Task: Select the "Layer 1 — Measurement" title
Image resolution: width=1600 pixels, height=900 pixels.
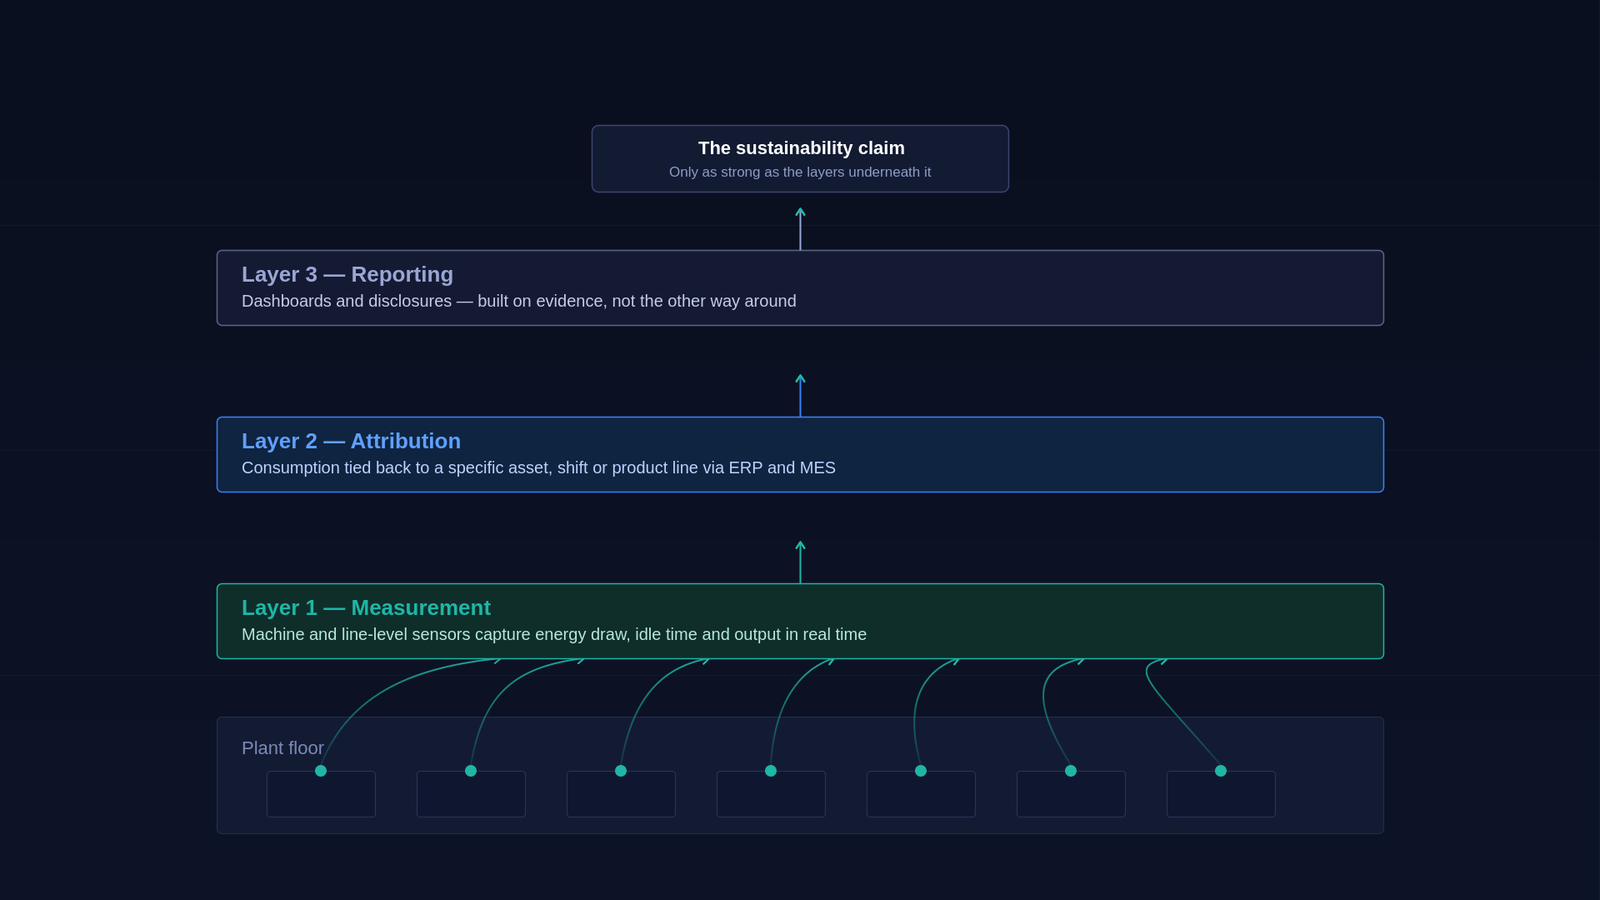Action: pos(366,608)
